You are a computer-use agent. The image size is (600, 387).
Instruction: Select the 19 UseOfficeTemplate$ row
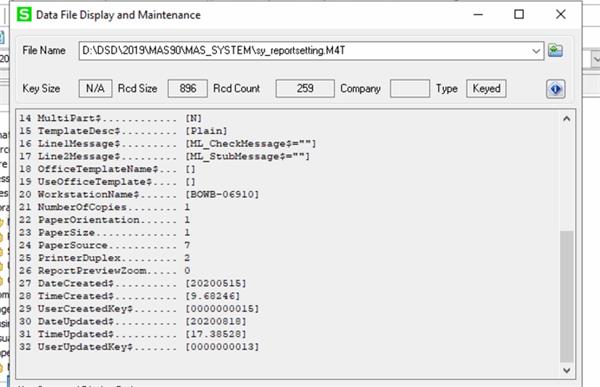[x=108, y=181]
